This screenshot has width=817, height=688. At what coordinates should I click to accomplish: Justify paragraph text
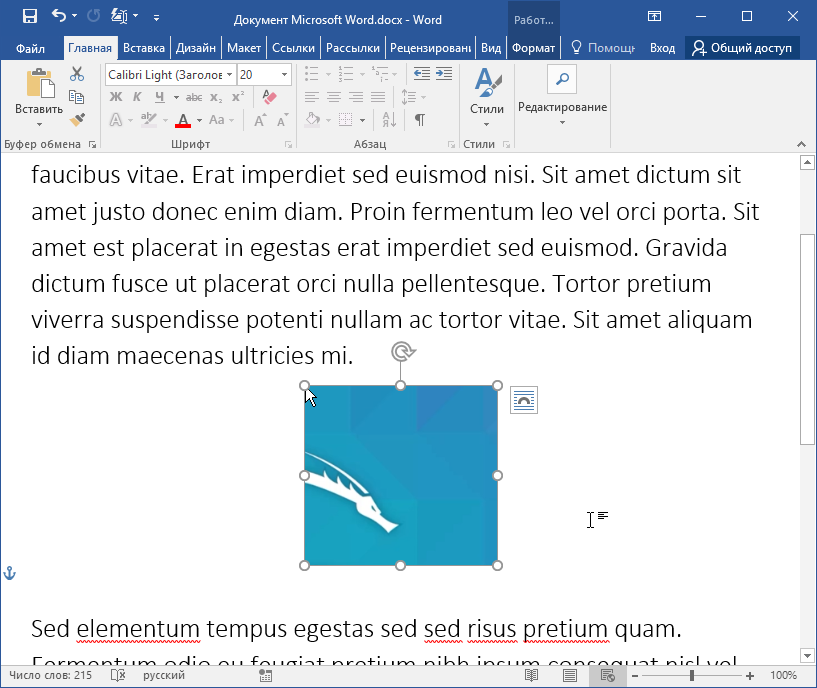tap(378, 97)
